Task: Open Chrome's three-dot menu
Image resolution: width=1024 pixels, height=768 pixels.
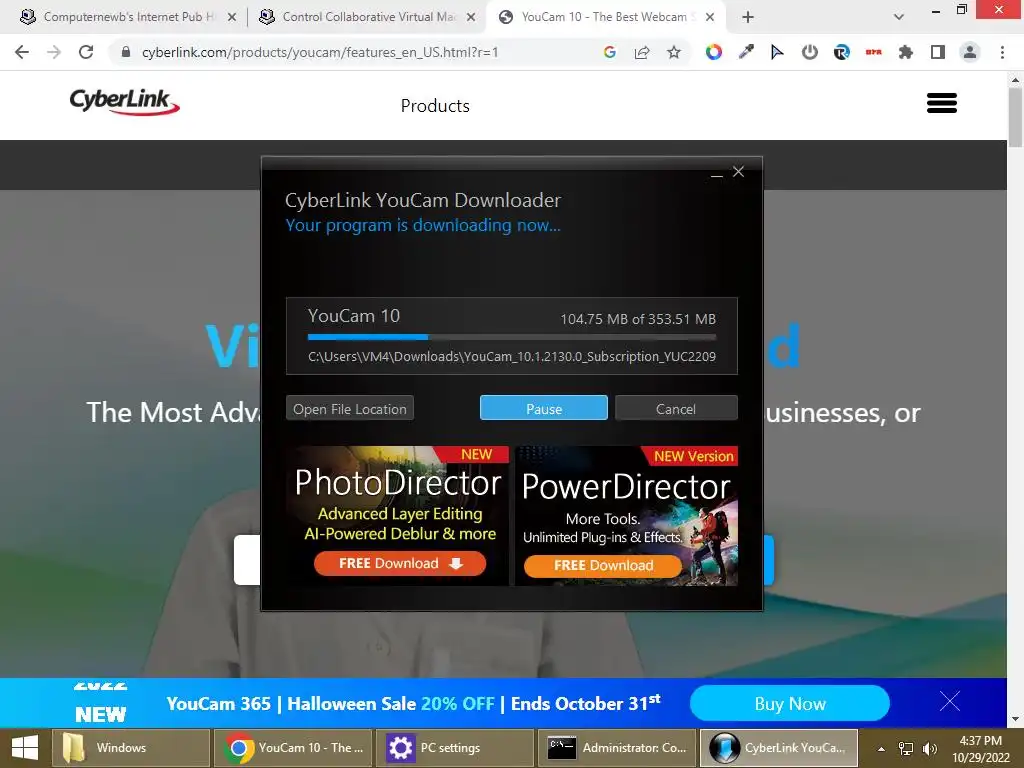Action: click(1002, 52)
